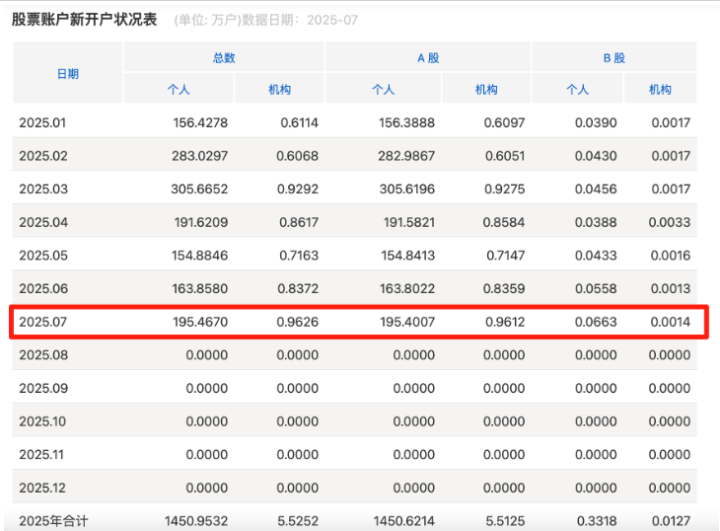Click the value 282.9867
The image size is (720, 531).
click(406, 156)
